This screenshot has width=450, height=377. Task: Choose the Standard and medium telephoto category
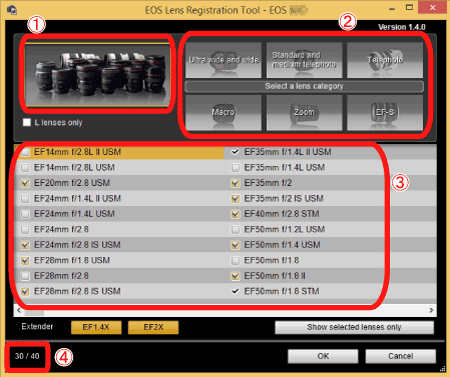pos(304,60)
